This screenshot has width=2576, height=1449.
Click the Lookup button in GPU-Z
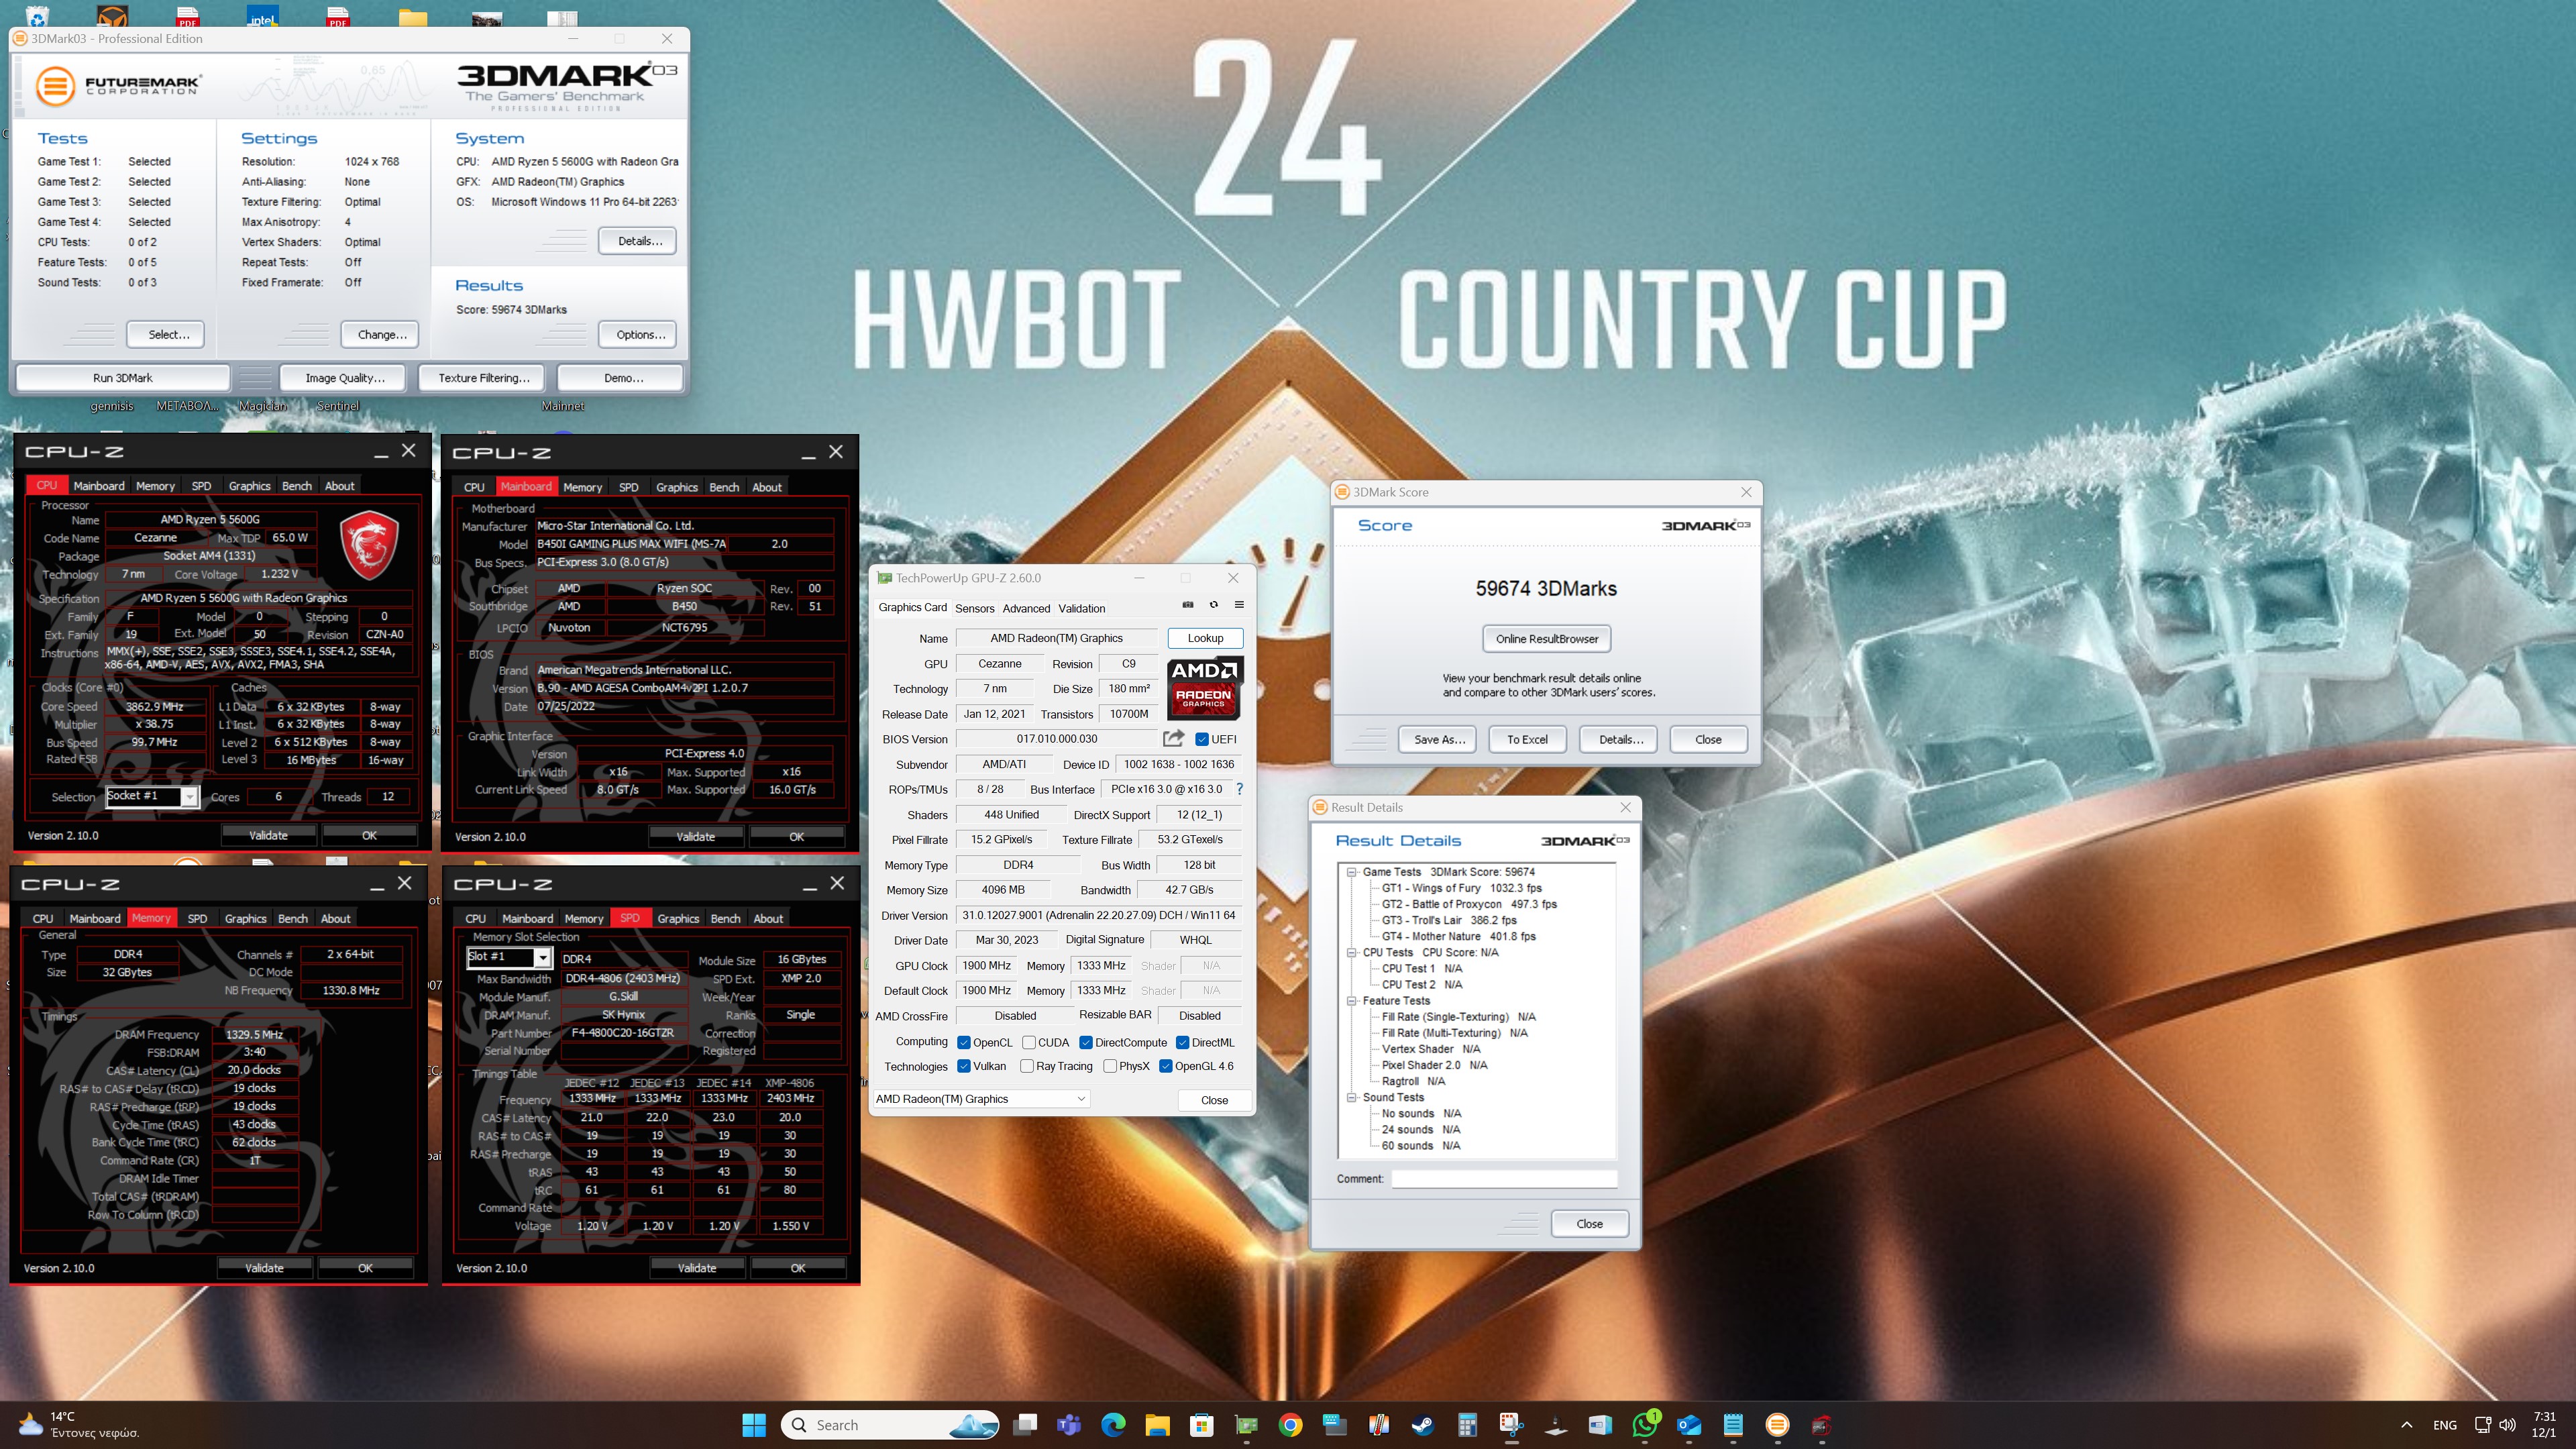click(x=1205, y=638)
